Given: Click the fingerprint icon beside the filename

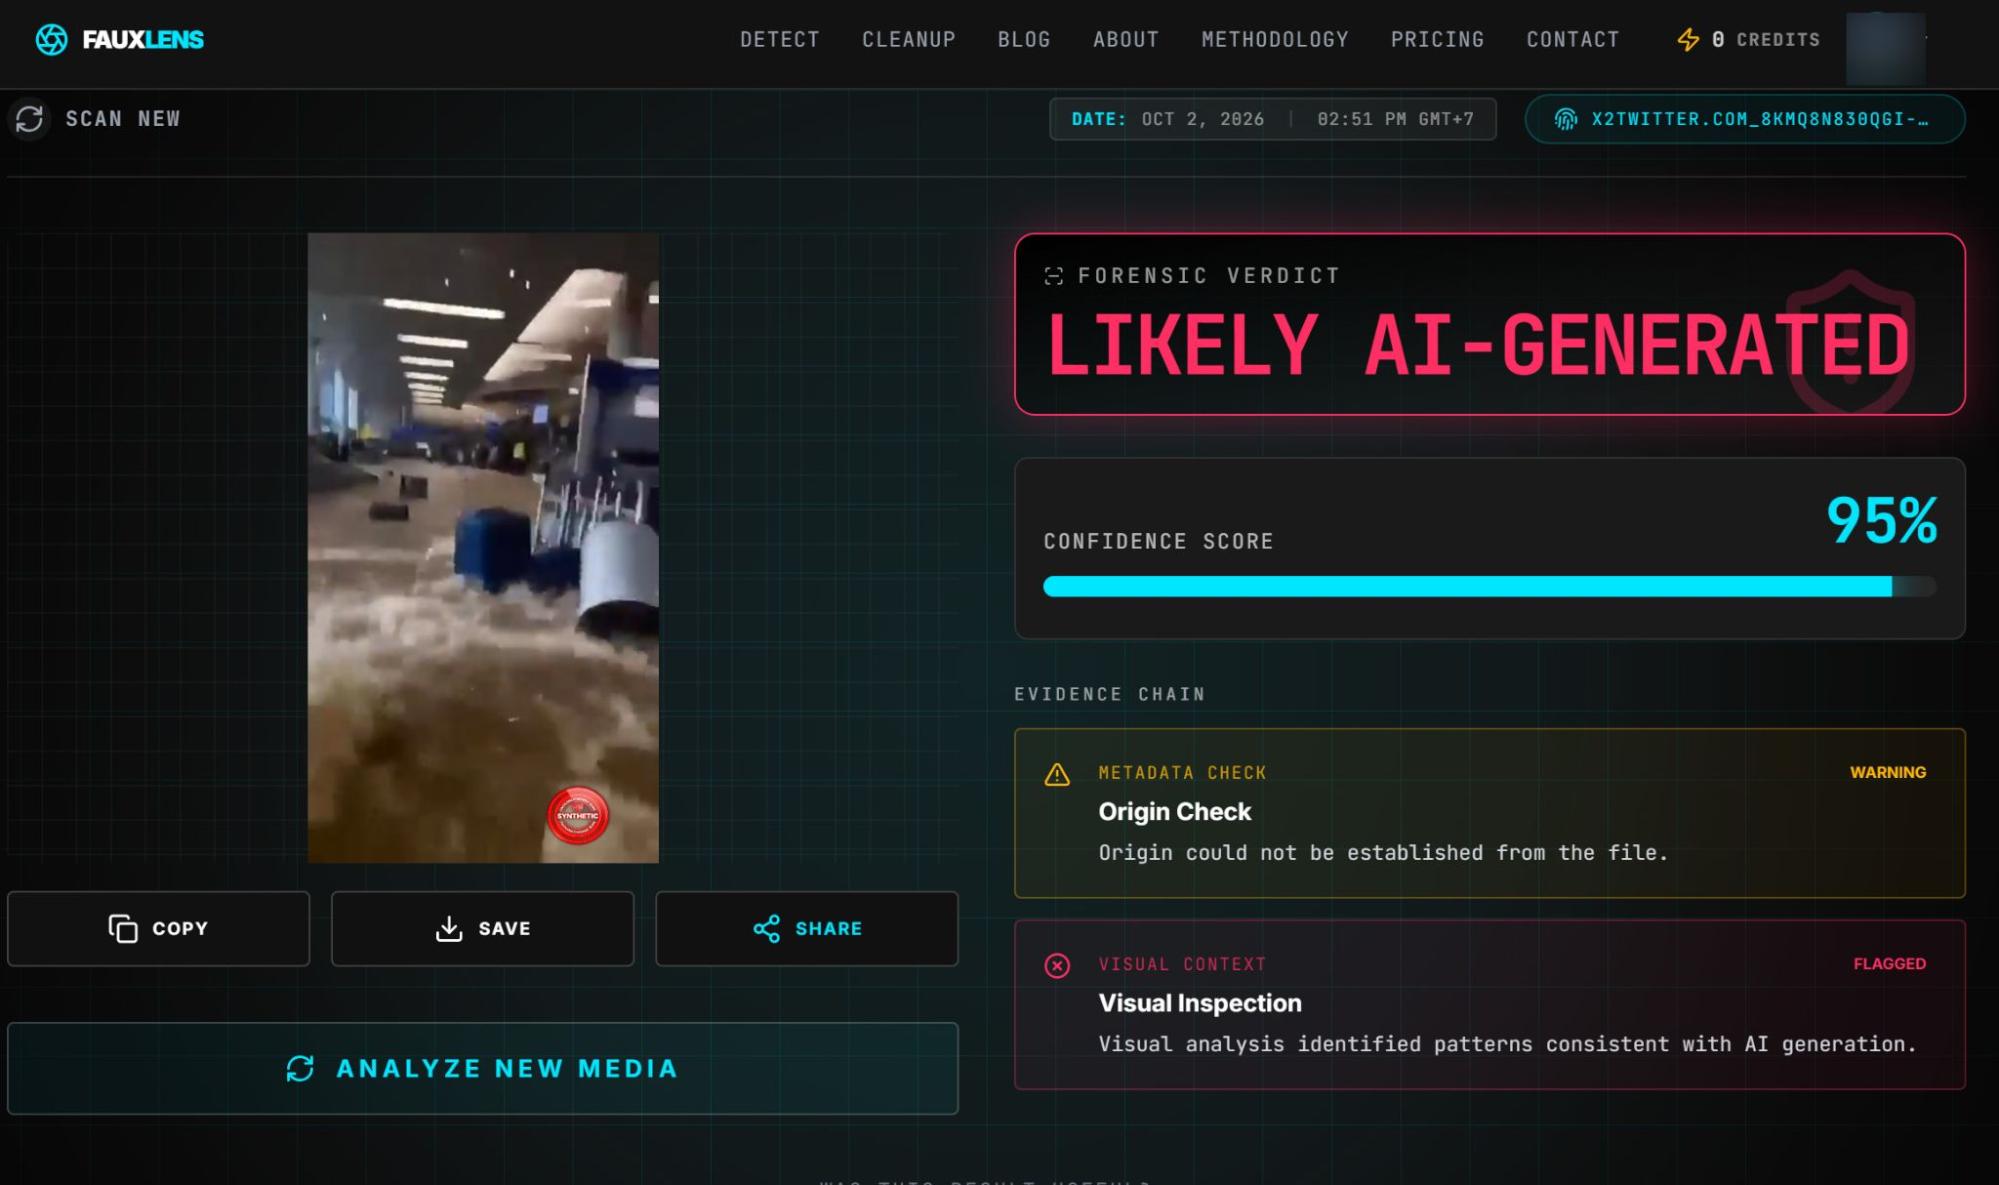Looking at the screenshot, I should point(1566,119).
